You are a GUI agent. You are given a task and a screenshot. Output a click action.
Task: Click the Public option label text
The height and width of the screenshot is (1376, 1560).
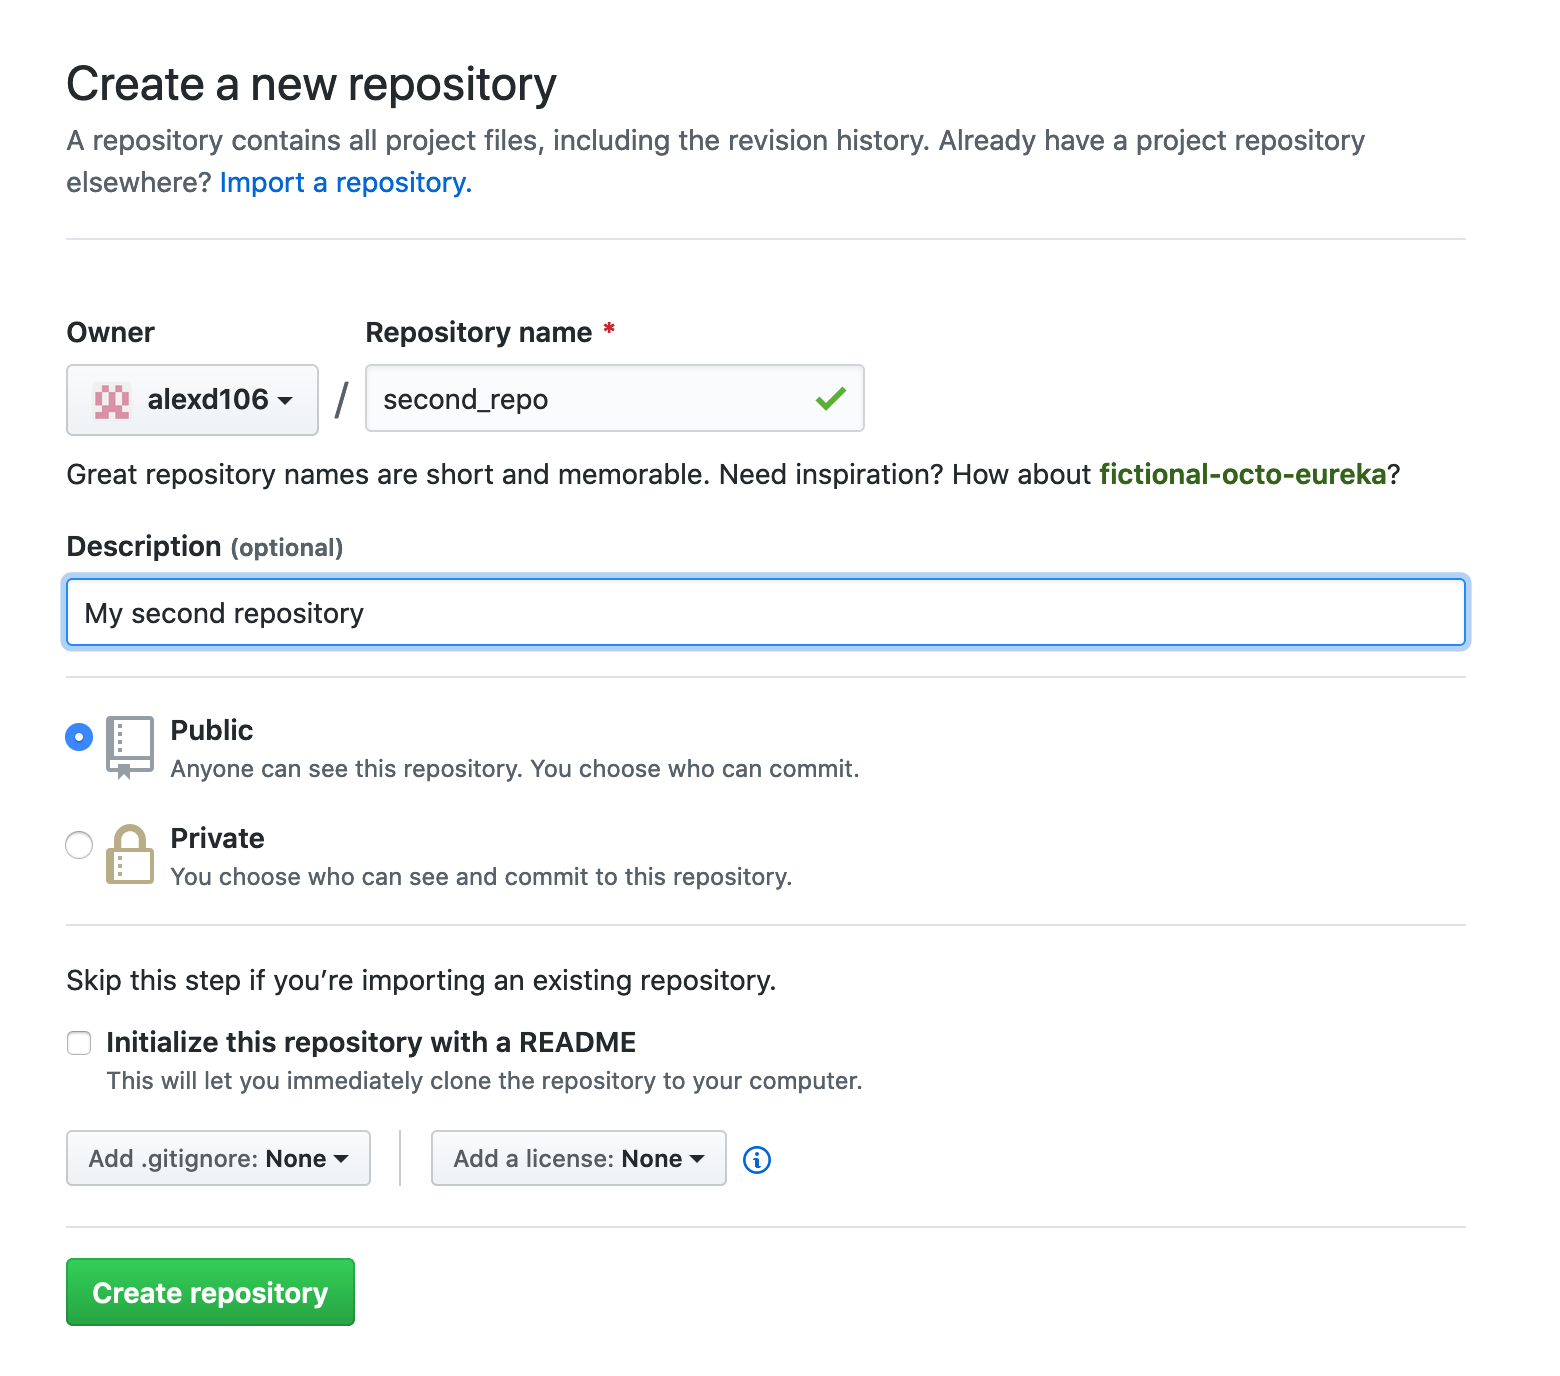[x=212, y=730]
